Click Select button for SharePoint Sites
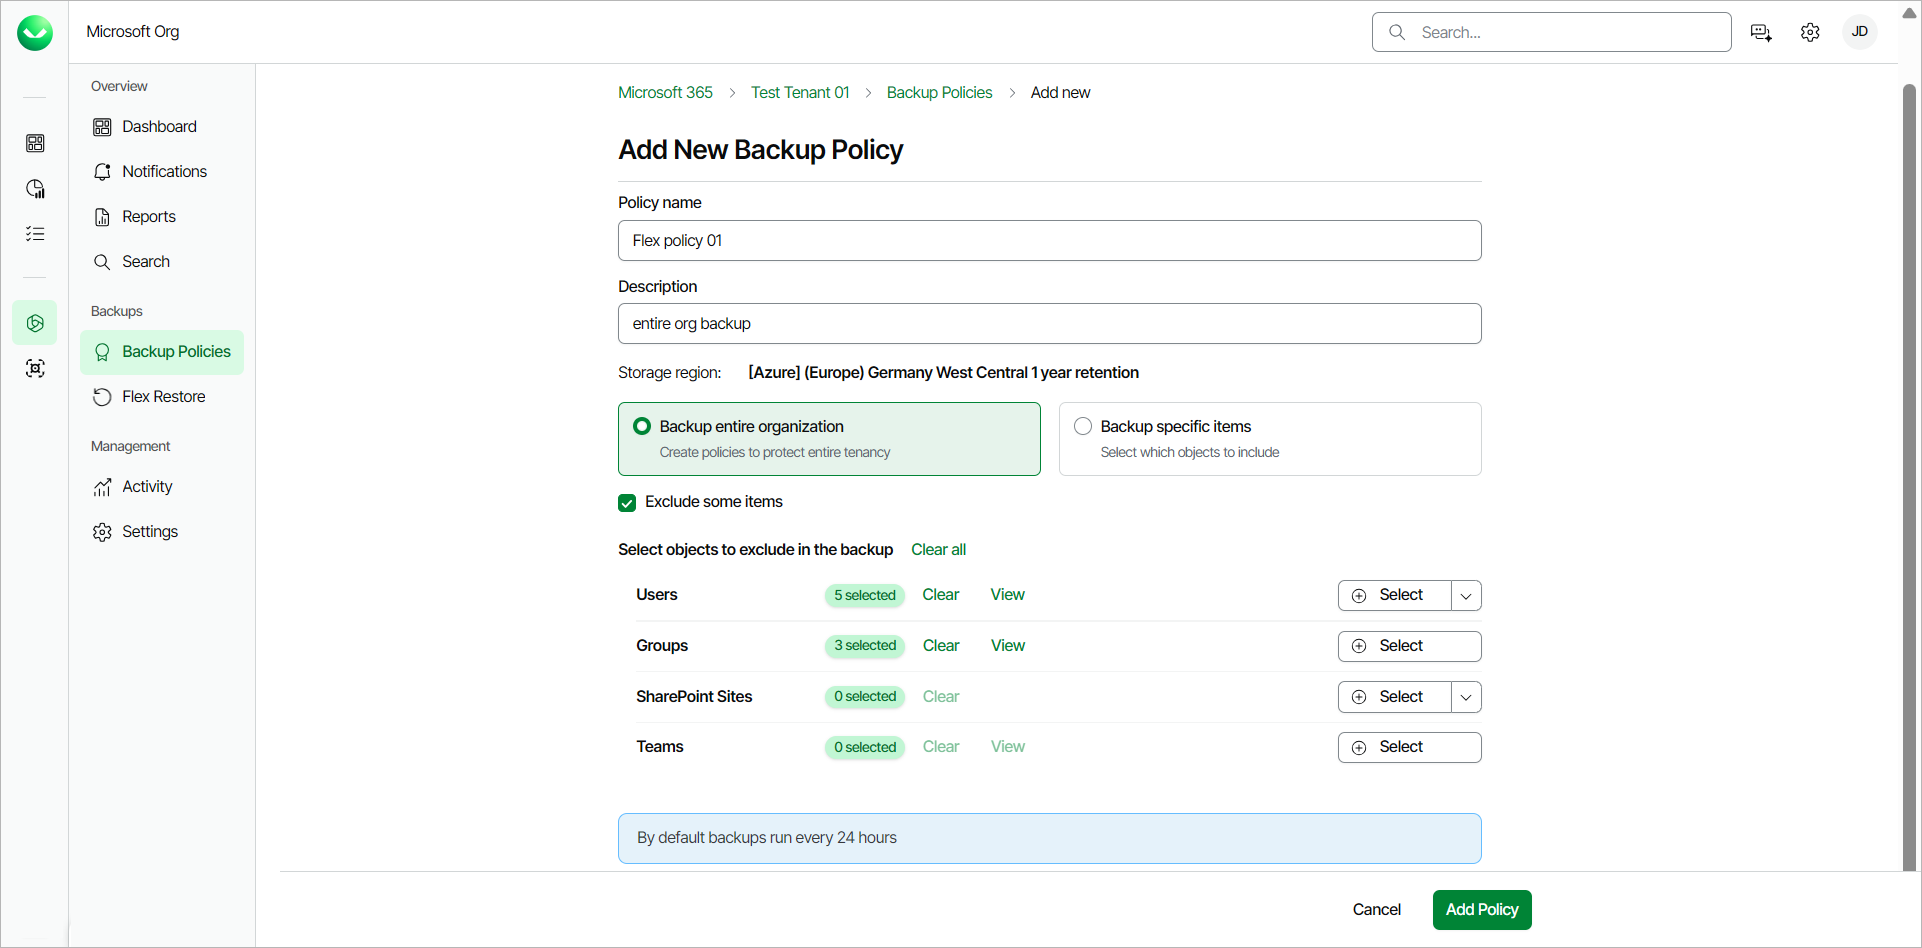Image resolution: width=1922 pixels, height=948 pixels. [x=1395, y=697]
